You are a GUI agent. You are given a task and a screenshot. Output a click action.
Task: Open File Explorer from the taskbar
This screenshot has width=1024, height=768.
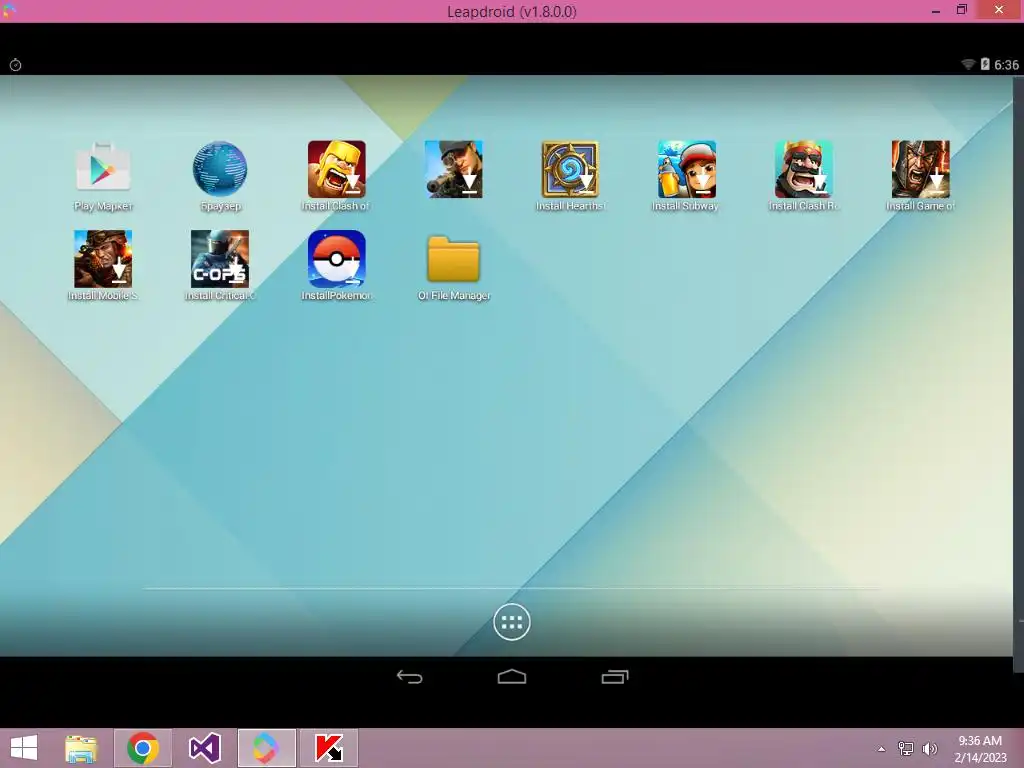[x=82, y=748]
